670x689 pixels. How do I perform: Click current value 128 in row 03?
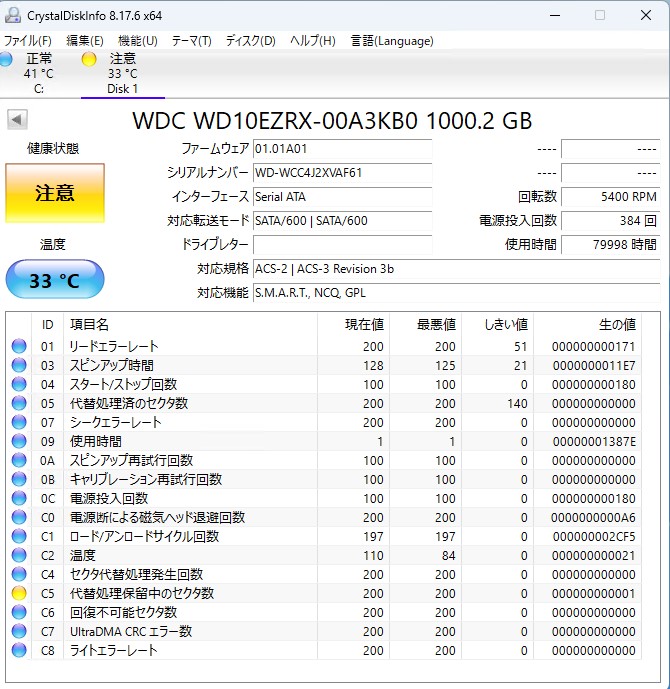[373, 366]
